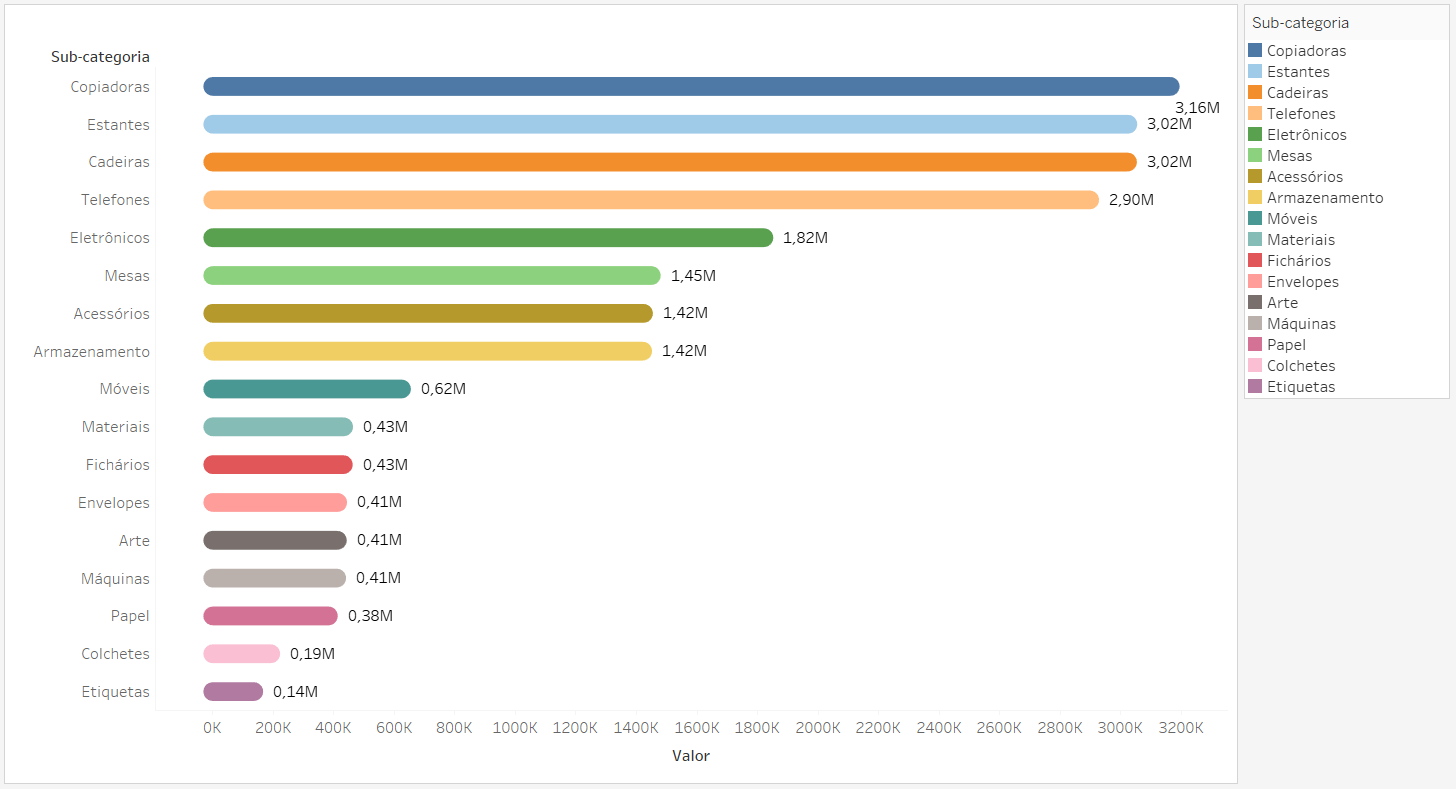
Task: Click the Mesas text in the legend
Action: [x=1289, y=155]
